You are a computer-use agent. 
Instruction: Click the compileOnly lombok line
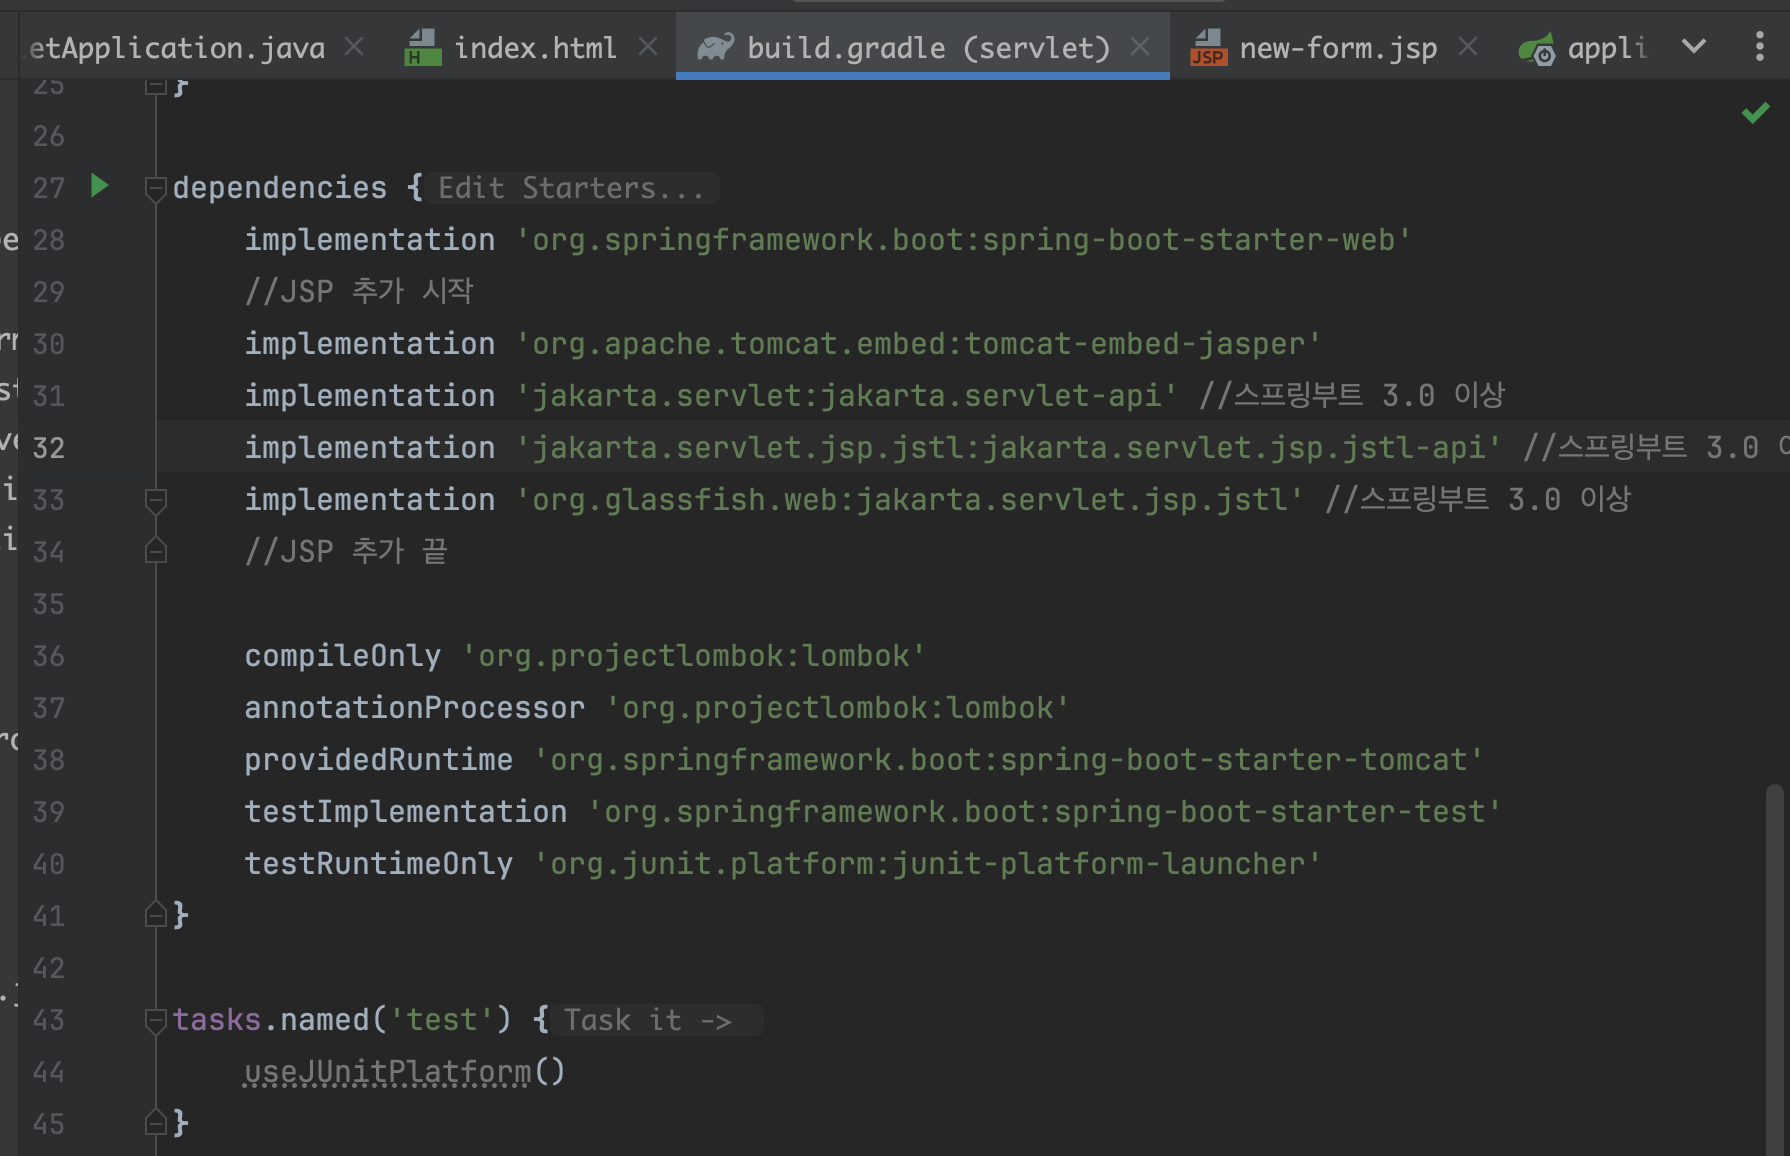[585, 656]
